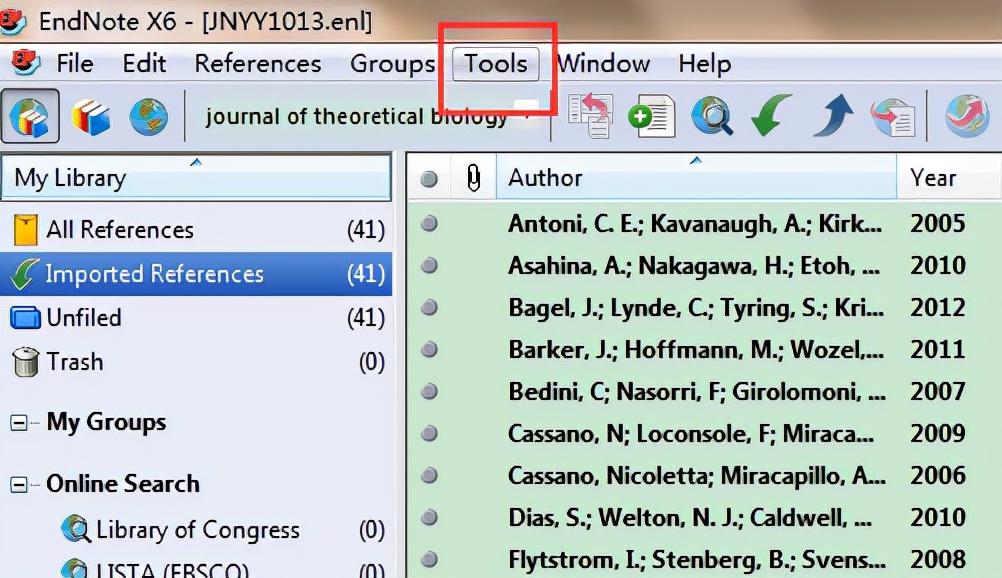The image size is (1002, 578).
Task: Open the Help menu
Action: [x=704, y=63]
